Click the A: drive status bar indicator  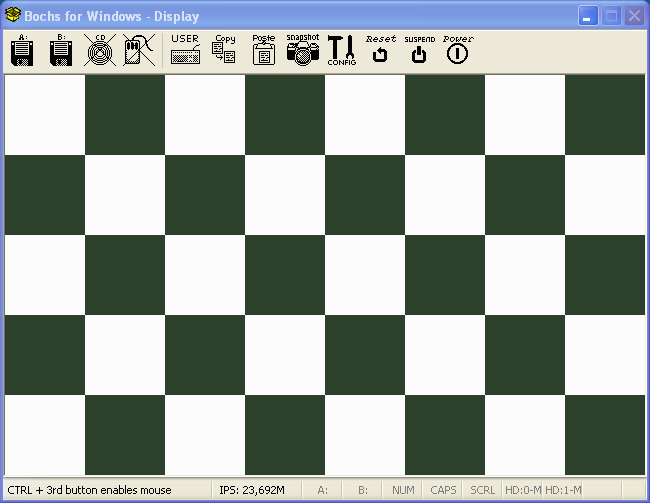point(323,490)
